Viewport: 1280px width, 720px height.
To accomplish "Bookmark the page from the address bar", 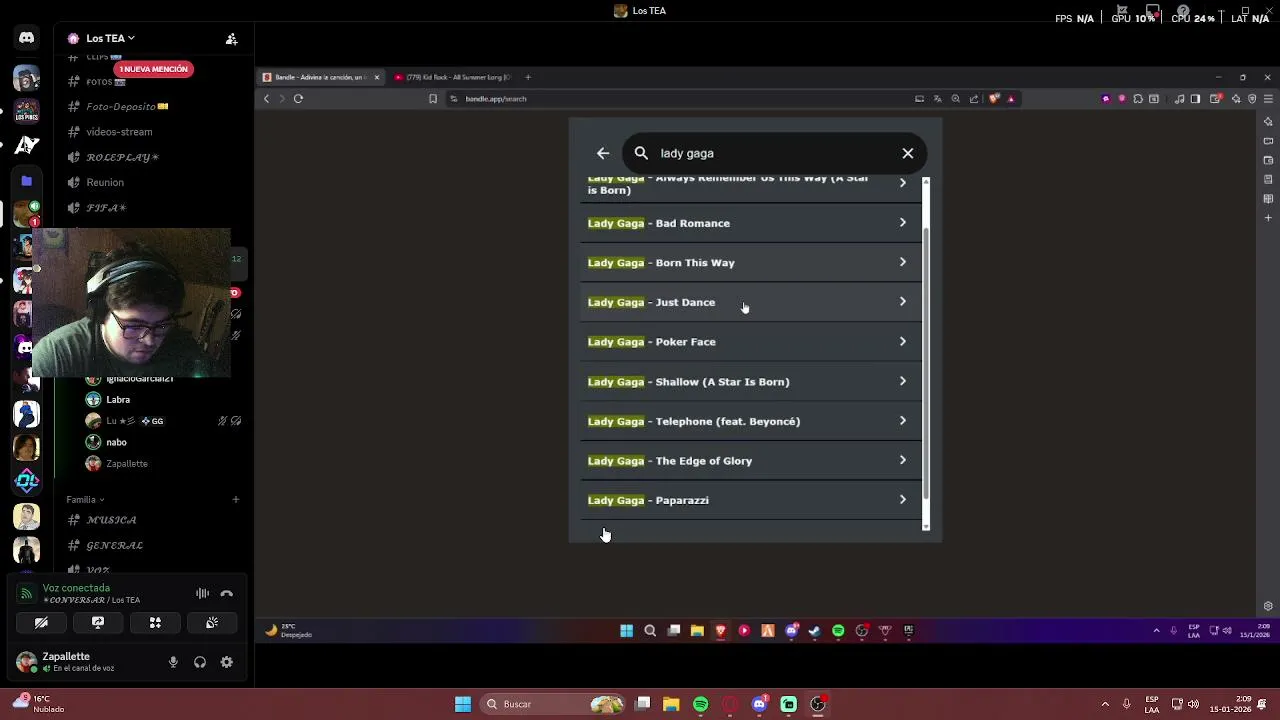I will 433,98.
